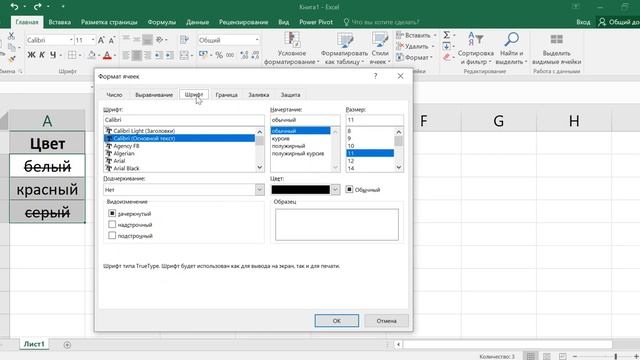The width and height of the screenshot is (640, 360).
Task: Toggle italic К formatting in ribbon
Action: (42, 55)
